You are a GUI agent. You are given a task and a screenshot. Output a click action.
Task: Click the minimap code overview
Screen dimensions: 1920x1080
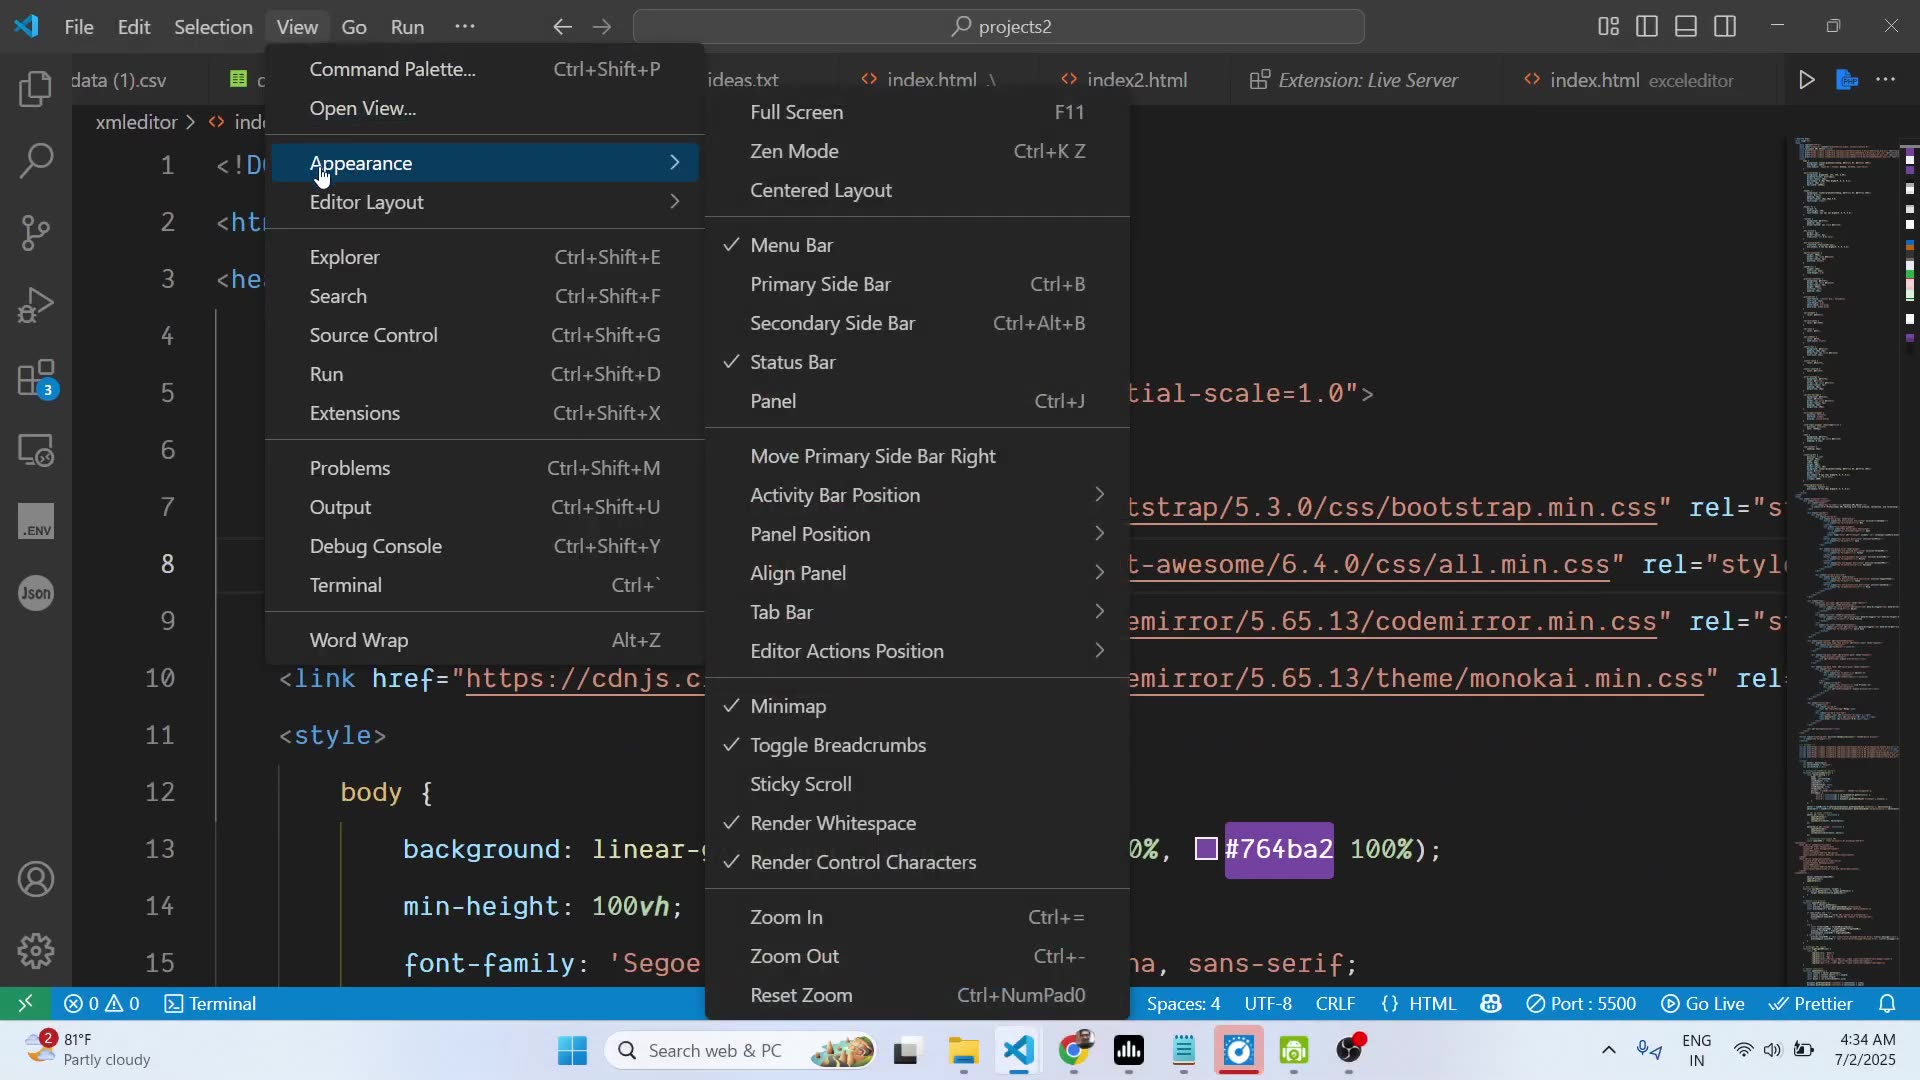click(x=1848, y=560)
